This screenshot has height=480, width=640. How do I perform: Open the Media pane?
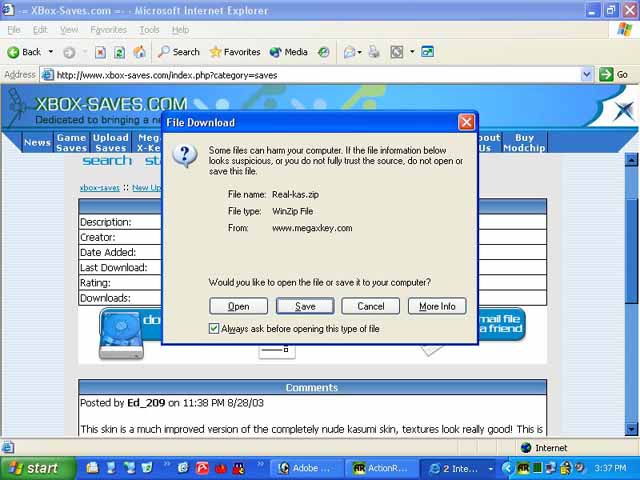pyautogui.click(x=289, y=52)
